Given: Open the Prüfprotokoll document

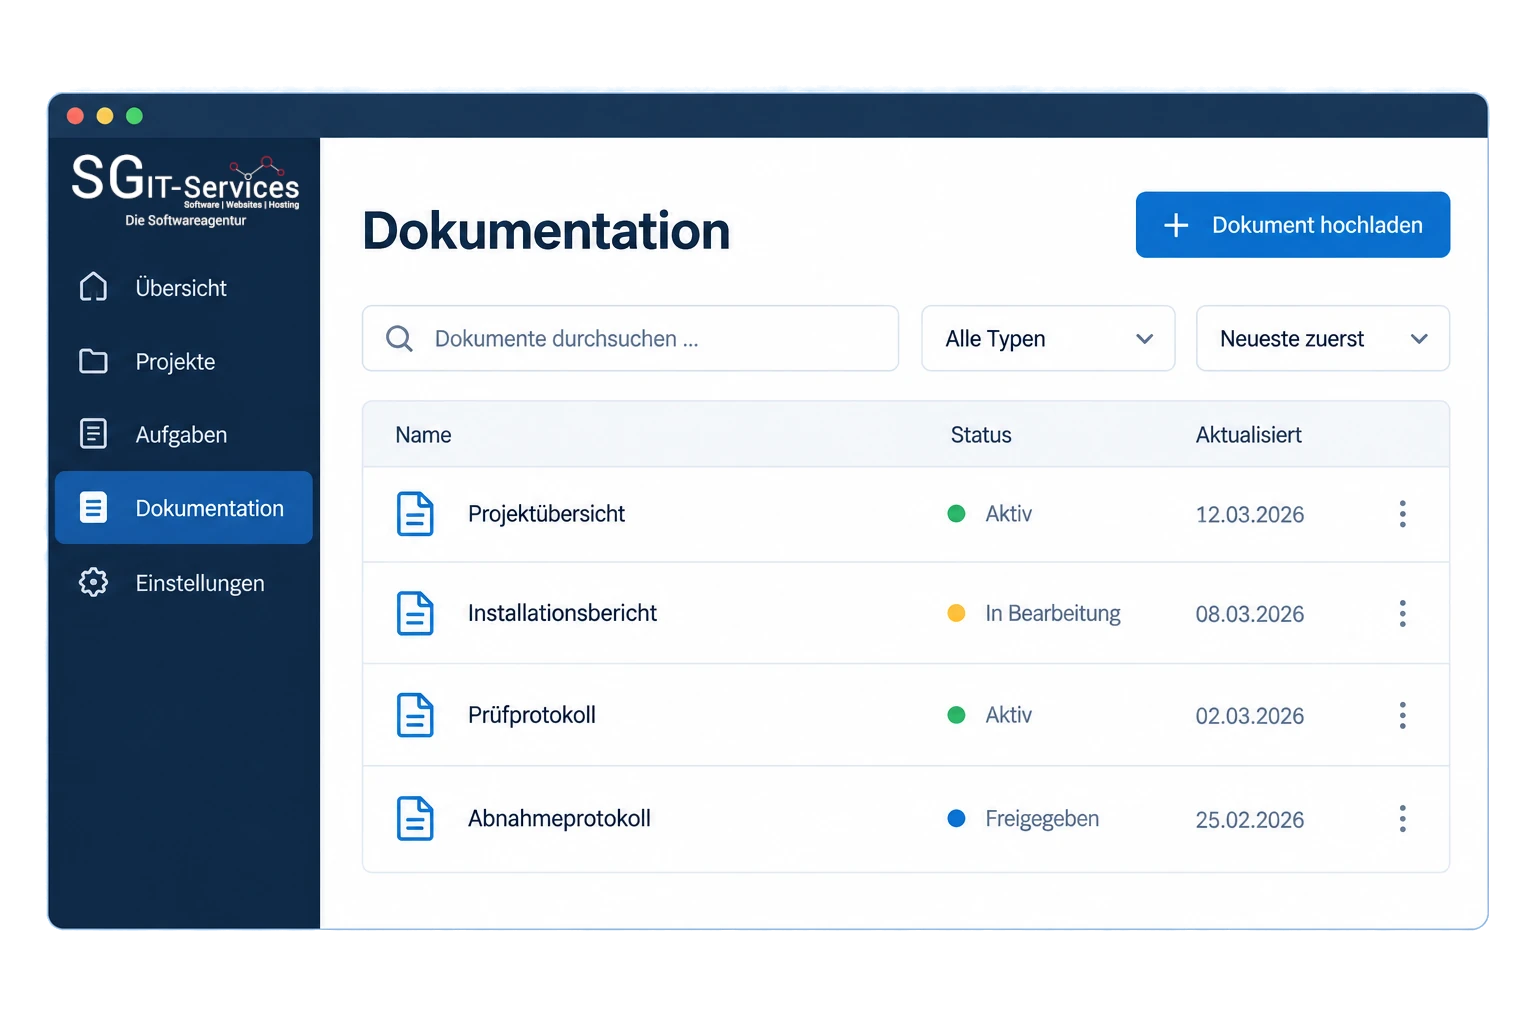Looking at the screenshot, I should pyautogui.click(x=532, y=715).
